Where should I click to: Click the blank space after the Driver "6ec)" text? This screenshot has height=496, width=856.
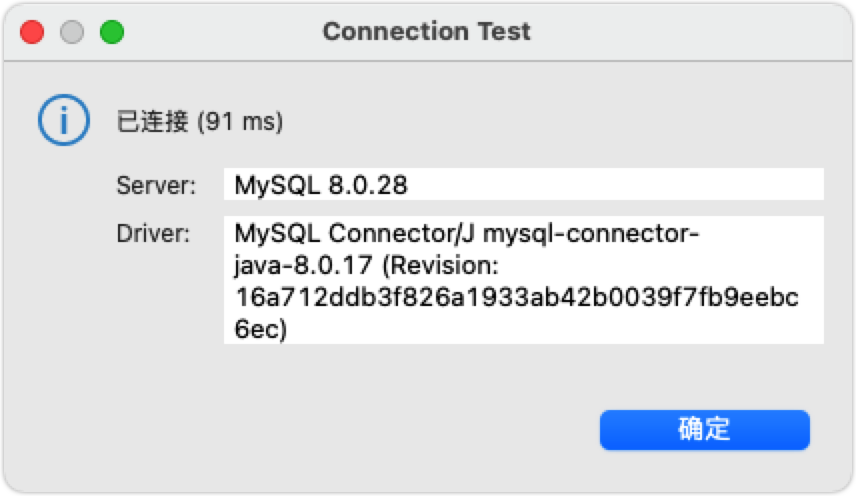pyautogui.click(x=550, y=330)
